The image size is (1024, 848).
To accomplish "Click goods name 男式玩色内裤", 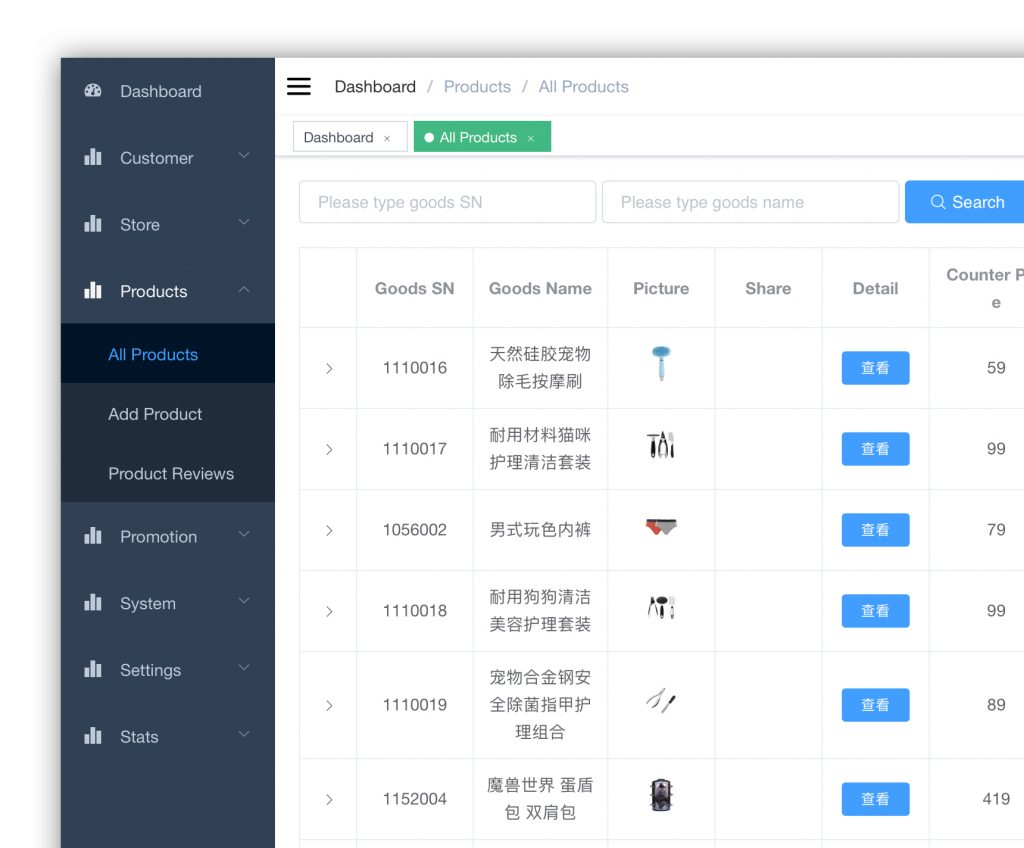I will click(540, 530).
